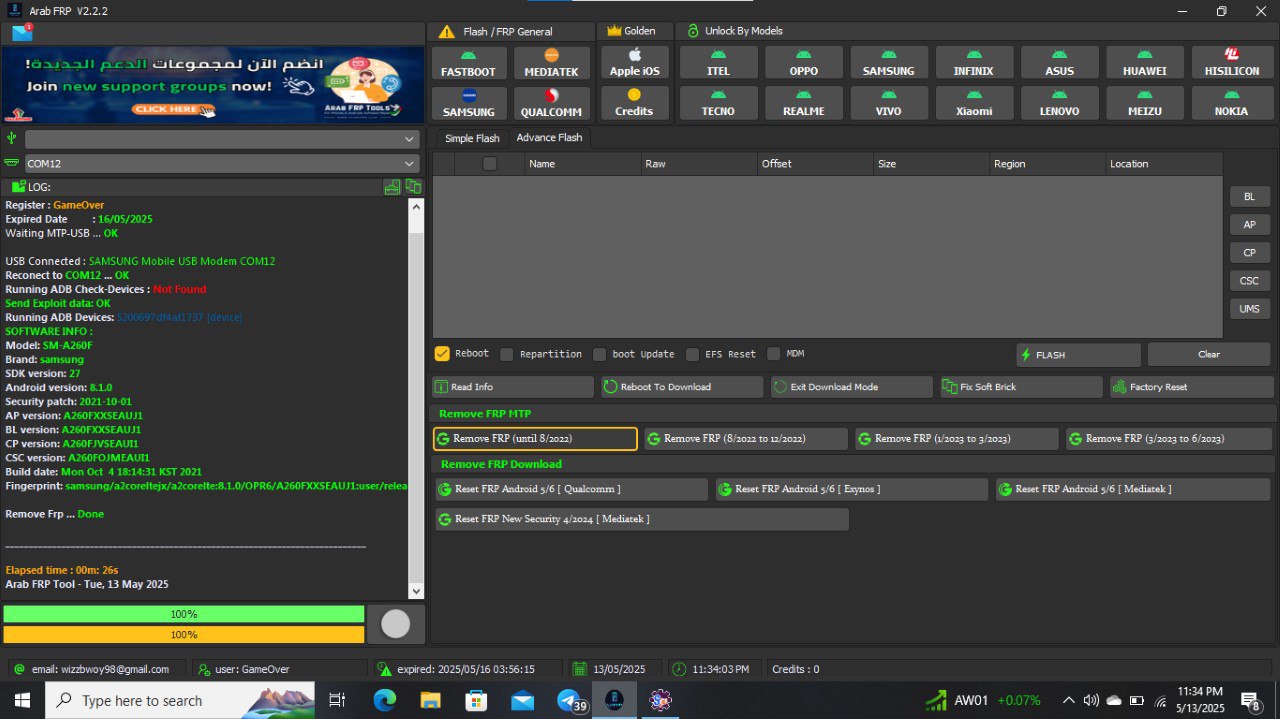Click Reboot To Download button
Viewport: 1280px width, 719px height.
[x=682, y=387]
